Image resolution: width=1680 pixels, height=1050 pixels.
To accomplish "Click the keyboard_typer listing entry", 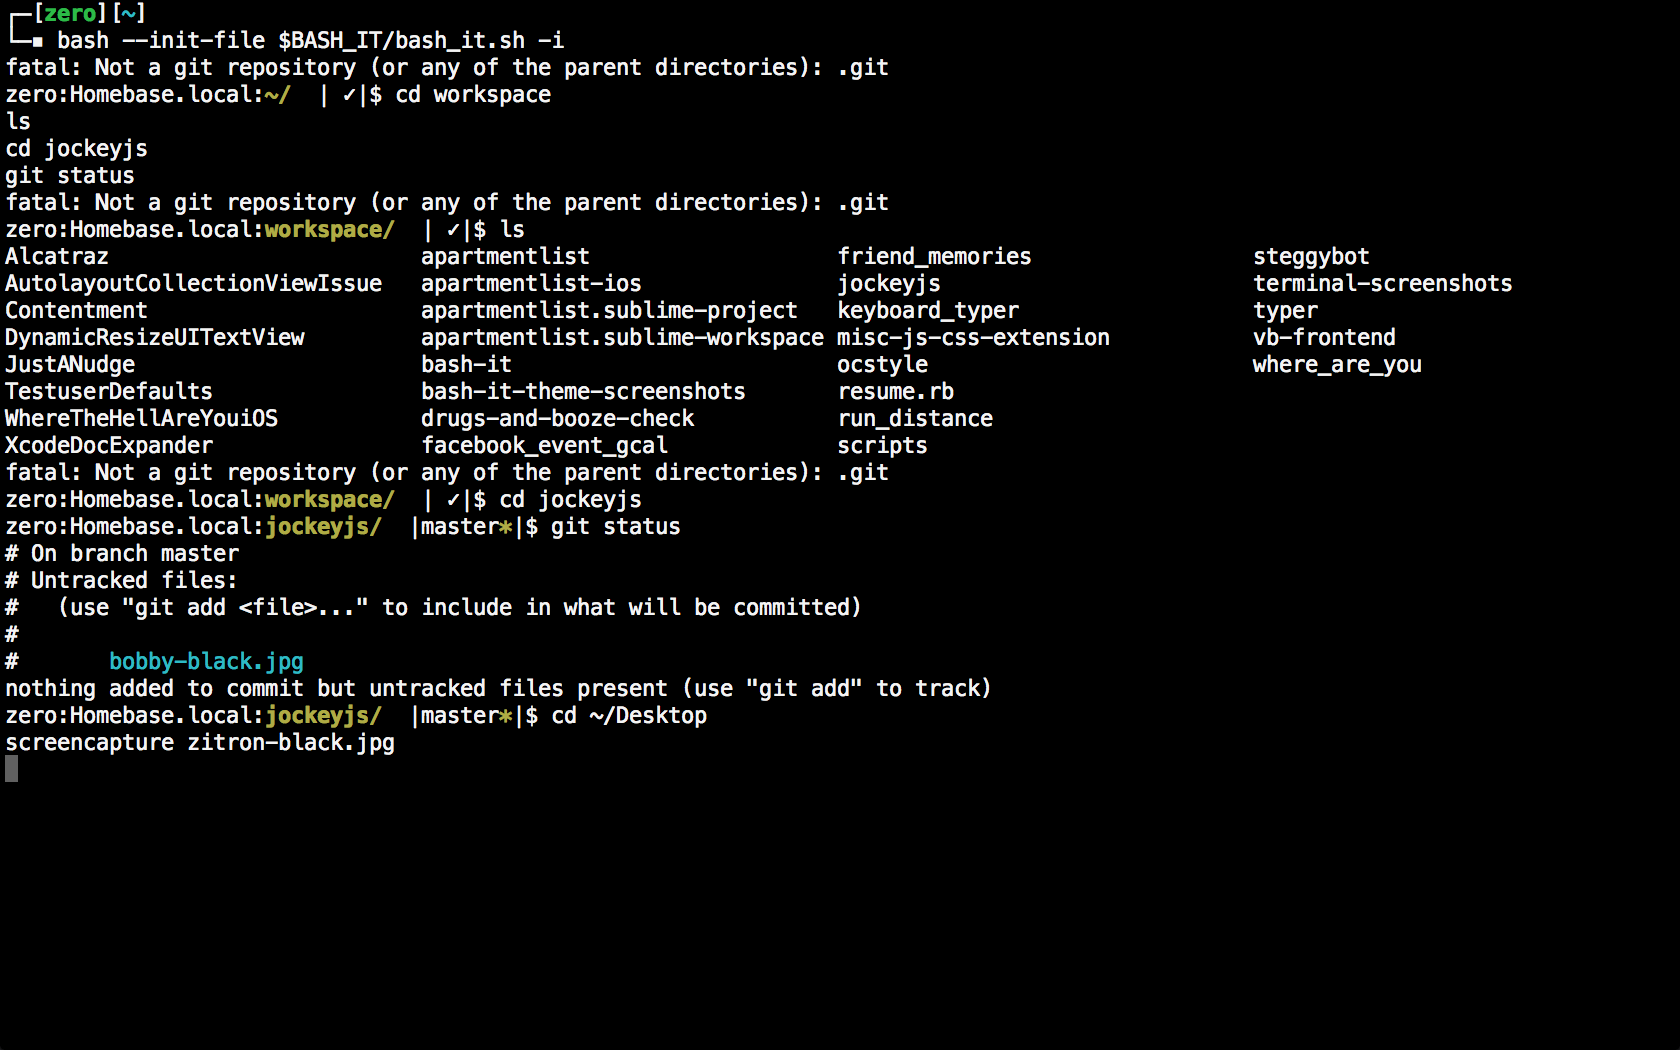I will click(x=928, y=311).
